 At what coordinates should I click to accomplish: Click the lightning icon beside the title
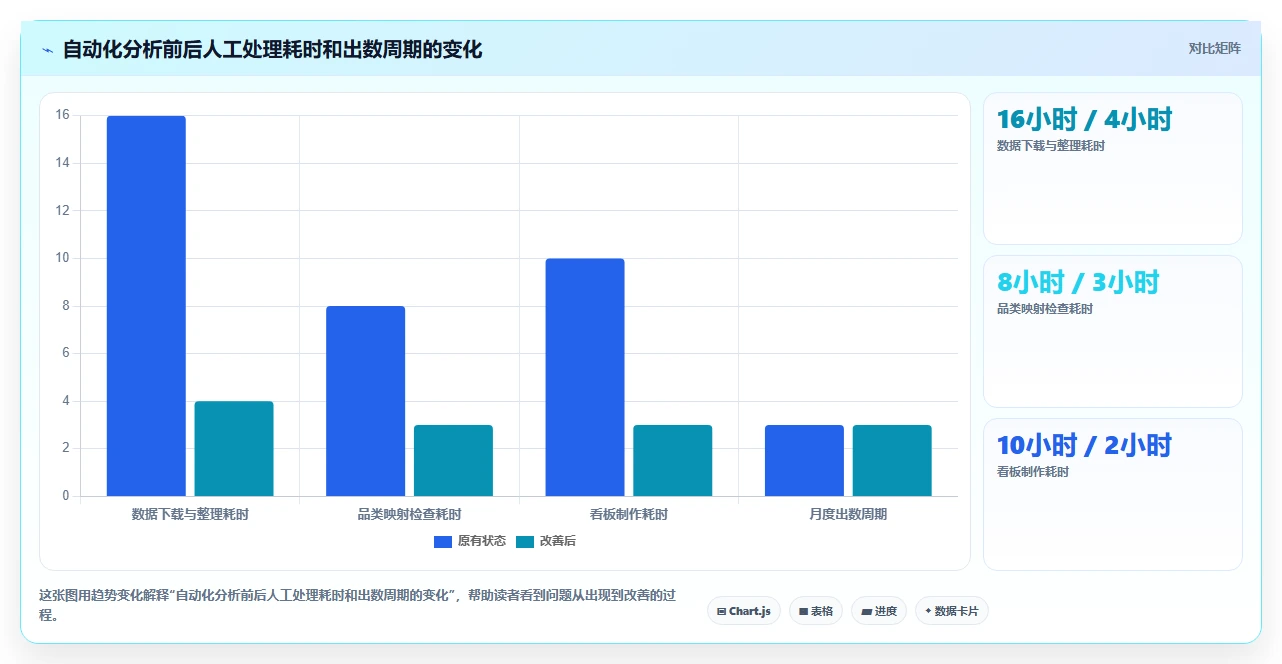(x=47, y=50)
